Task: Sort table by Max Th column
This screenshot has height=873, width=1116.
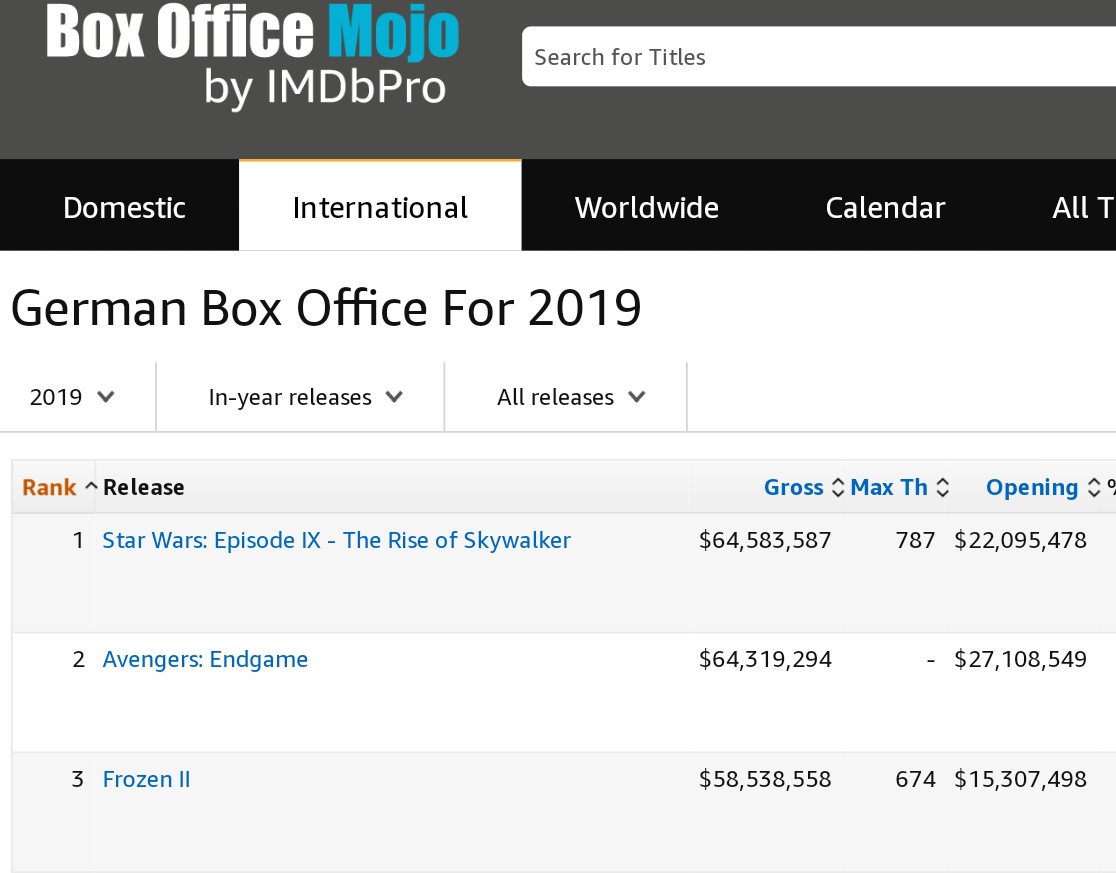Action: click(x=889, y=487)
